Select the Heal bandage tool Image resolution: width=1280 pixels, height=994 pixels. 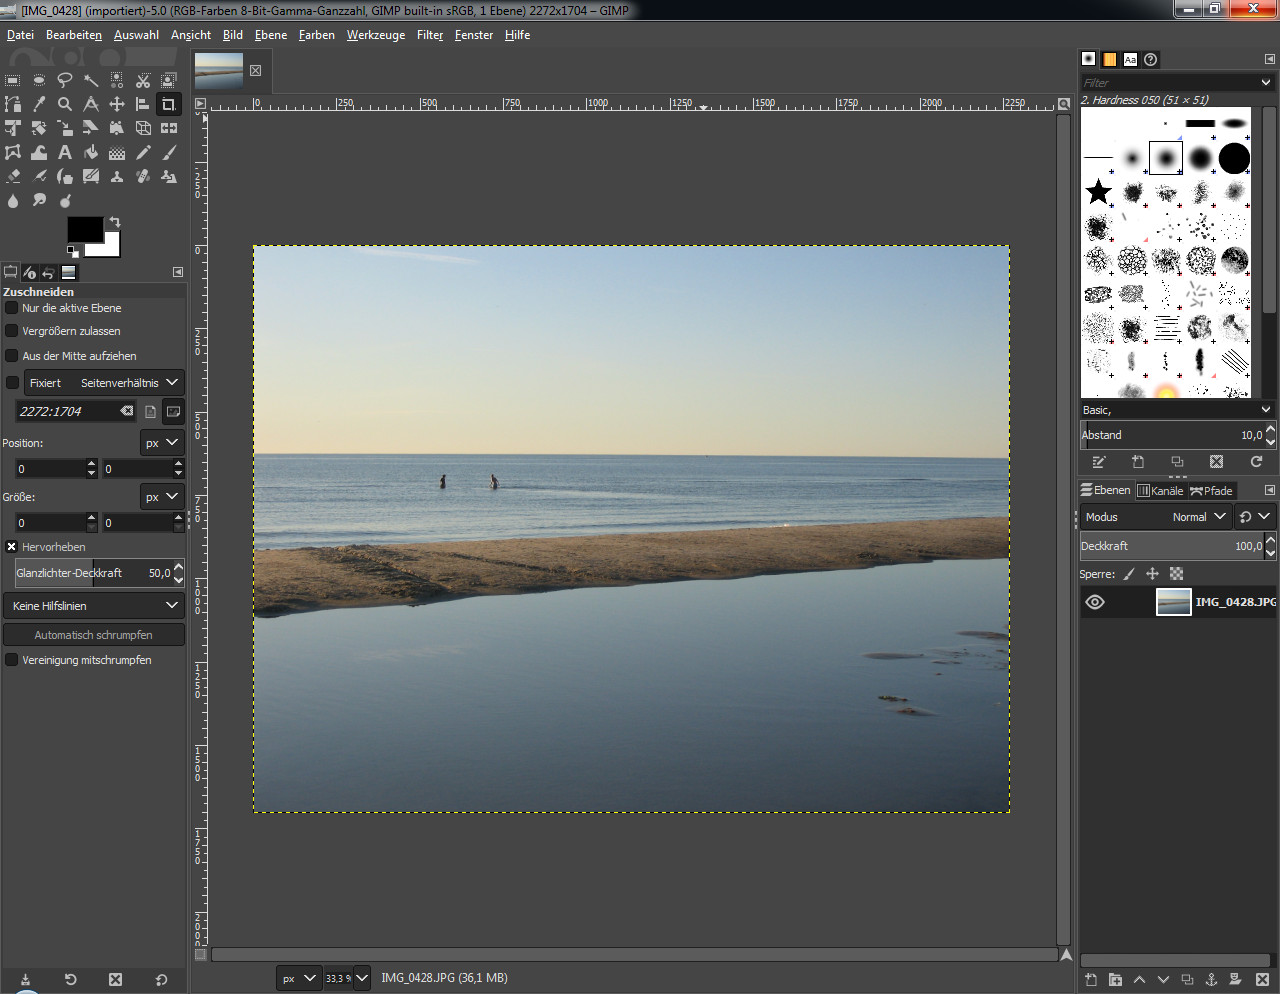tap(143, 176)
